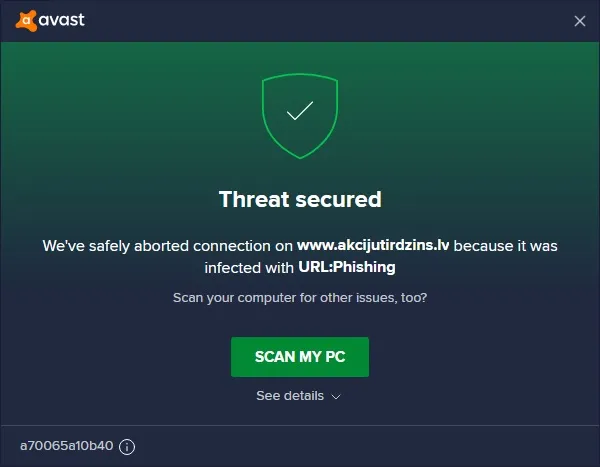The height and width of the screenshot is (467, 600).
Task: Click the alert code a70065a10b40
Action: (x=67, y=446)
